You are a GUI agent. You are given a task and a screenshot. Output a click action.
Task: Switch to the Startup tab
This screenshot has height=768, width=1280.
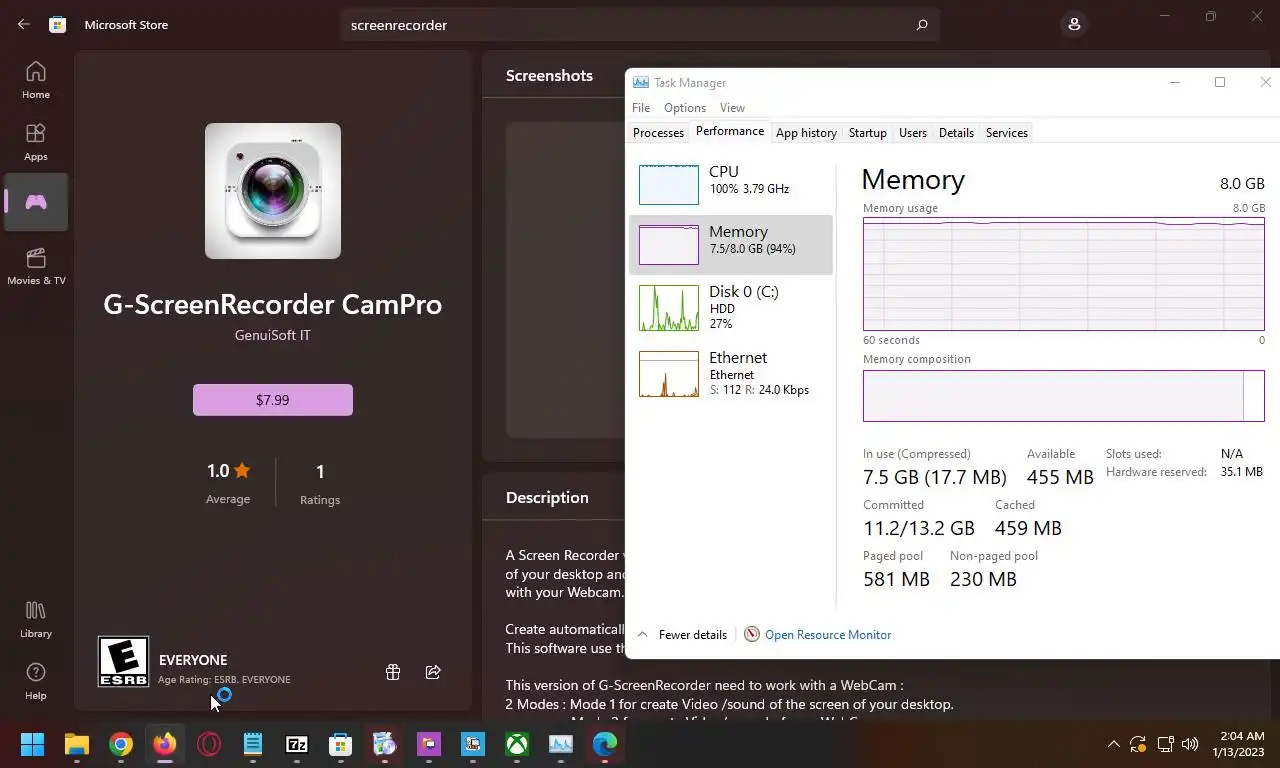867,133
